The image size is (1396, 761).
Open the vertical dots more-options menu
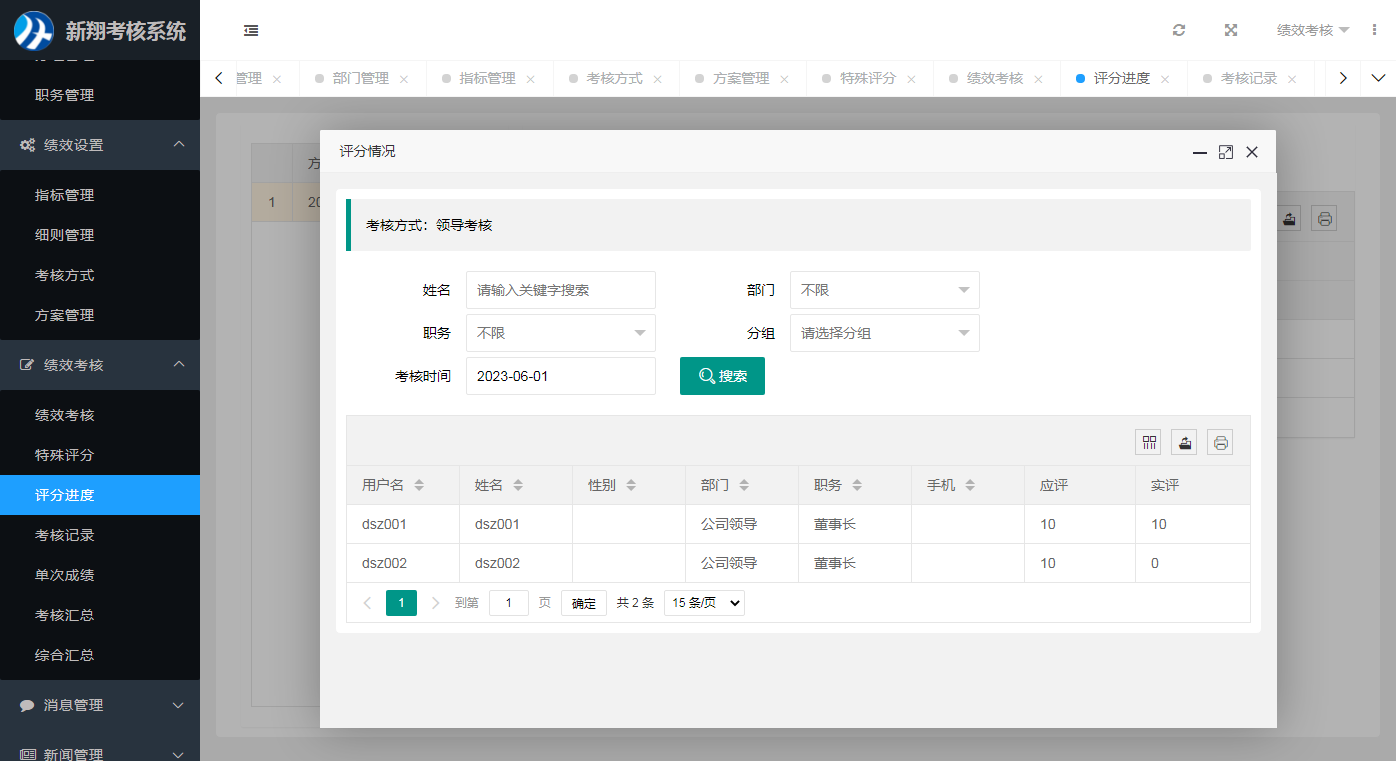1374,30
